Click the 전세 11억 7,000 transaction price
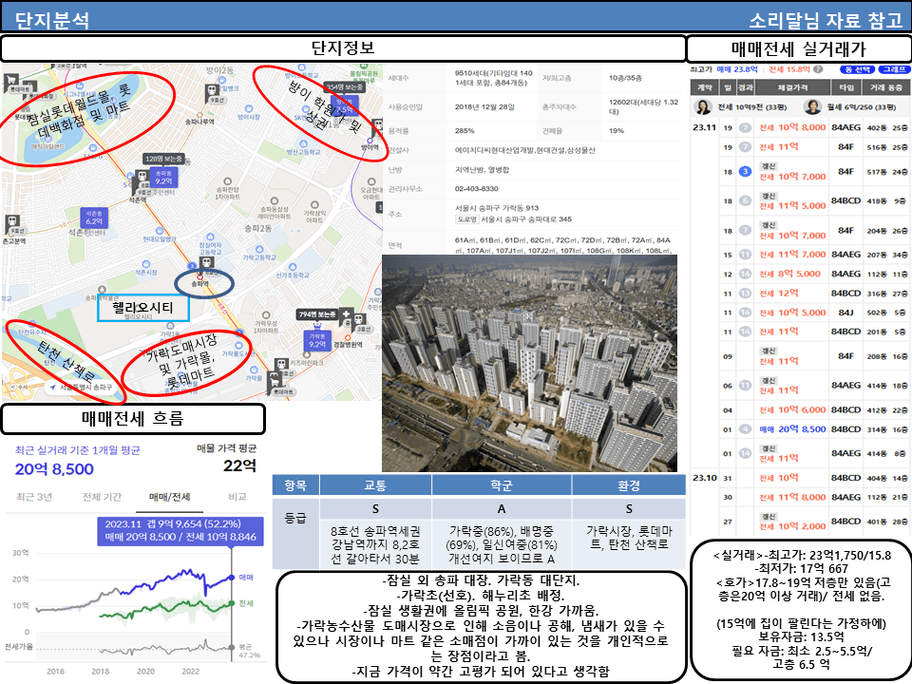 tap(792, 254)
